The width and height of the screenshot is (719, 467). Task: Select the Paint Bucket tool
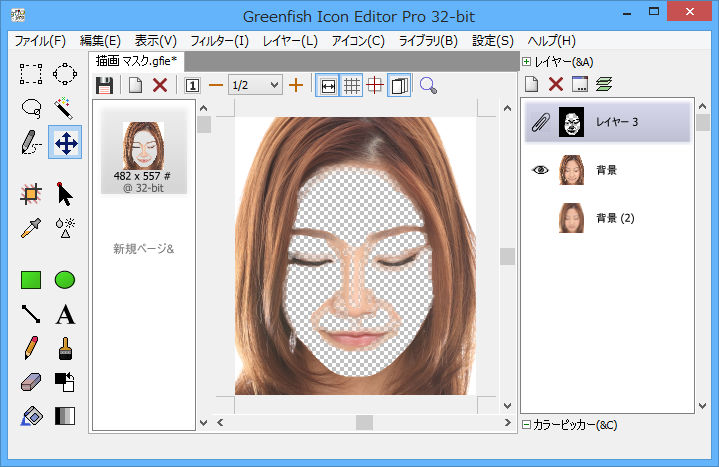point(31,416)
